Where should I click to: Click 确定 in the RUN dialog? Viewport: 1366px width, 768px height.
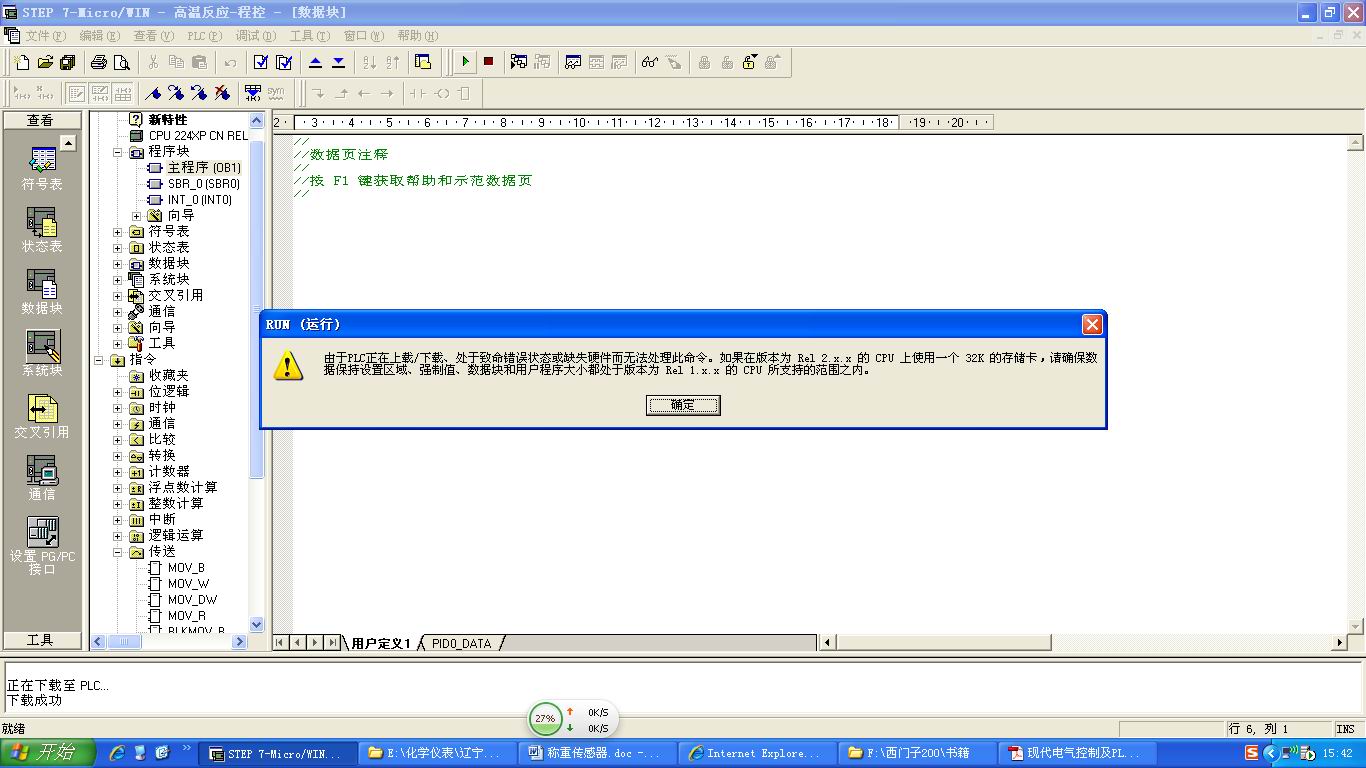683,405
